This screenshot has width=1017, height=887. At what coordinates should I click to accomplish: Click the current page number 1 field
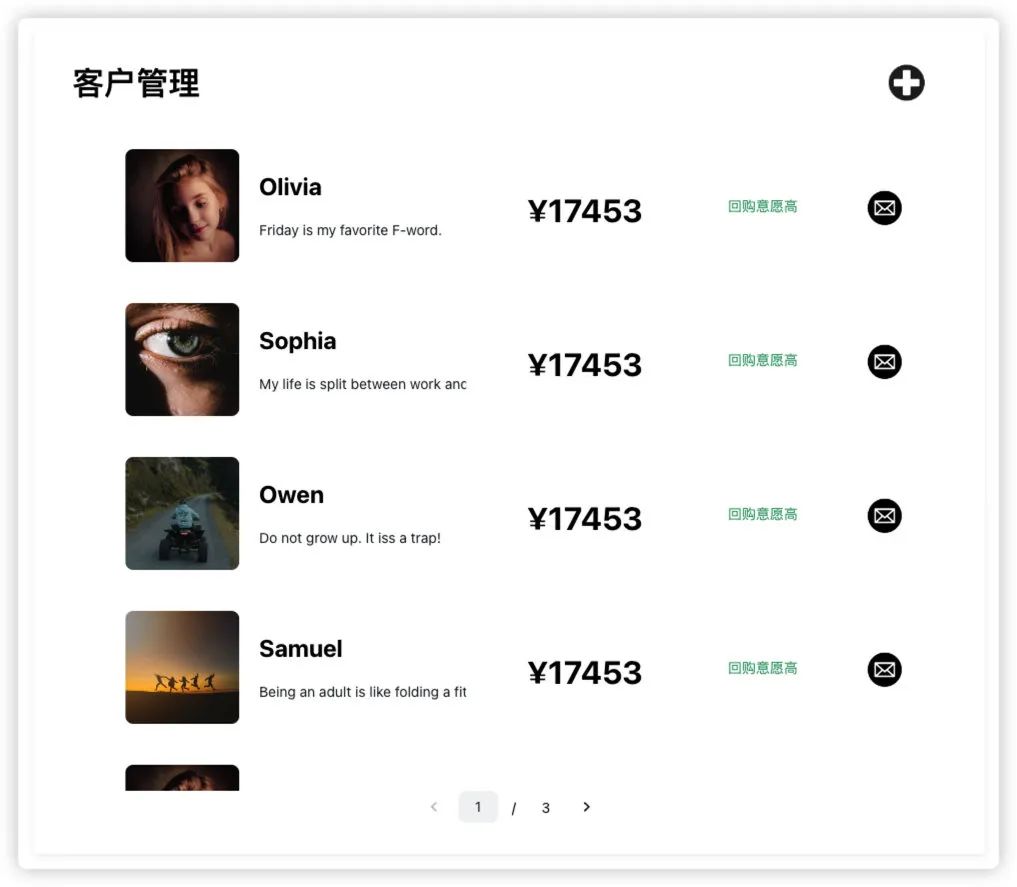click(x=478, y=807)
